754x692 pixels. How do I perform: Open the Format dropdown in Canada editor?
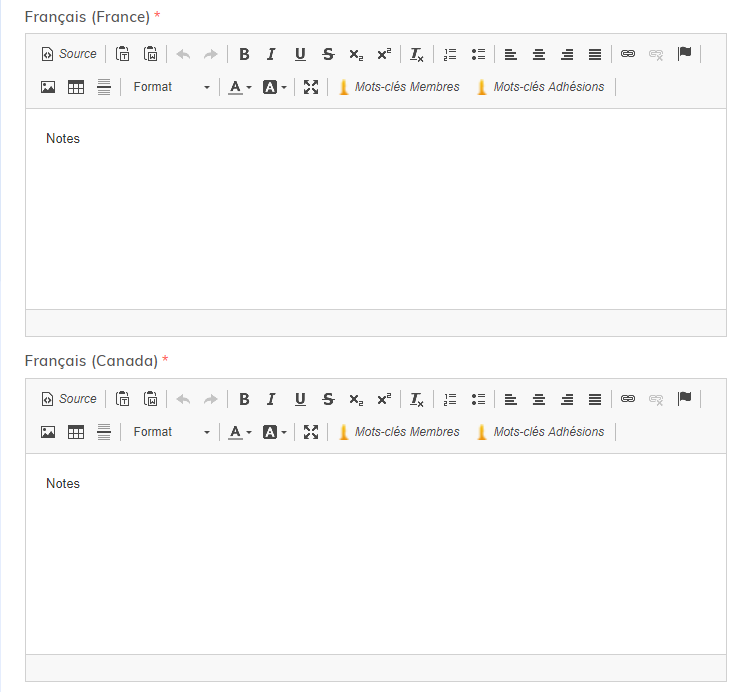point(171,432)
